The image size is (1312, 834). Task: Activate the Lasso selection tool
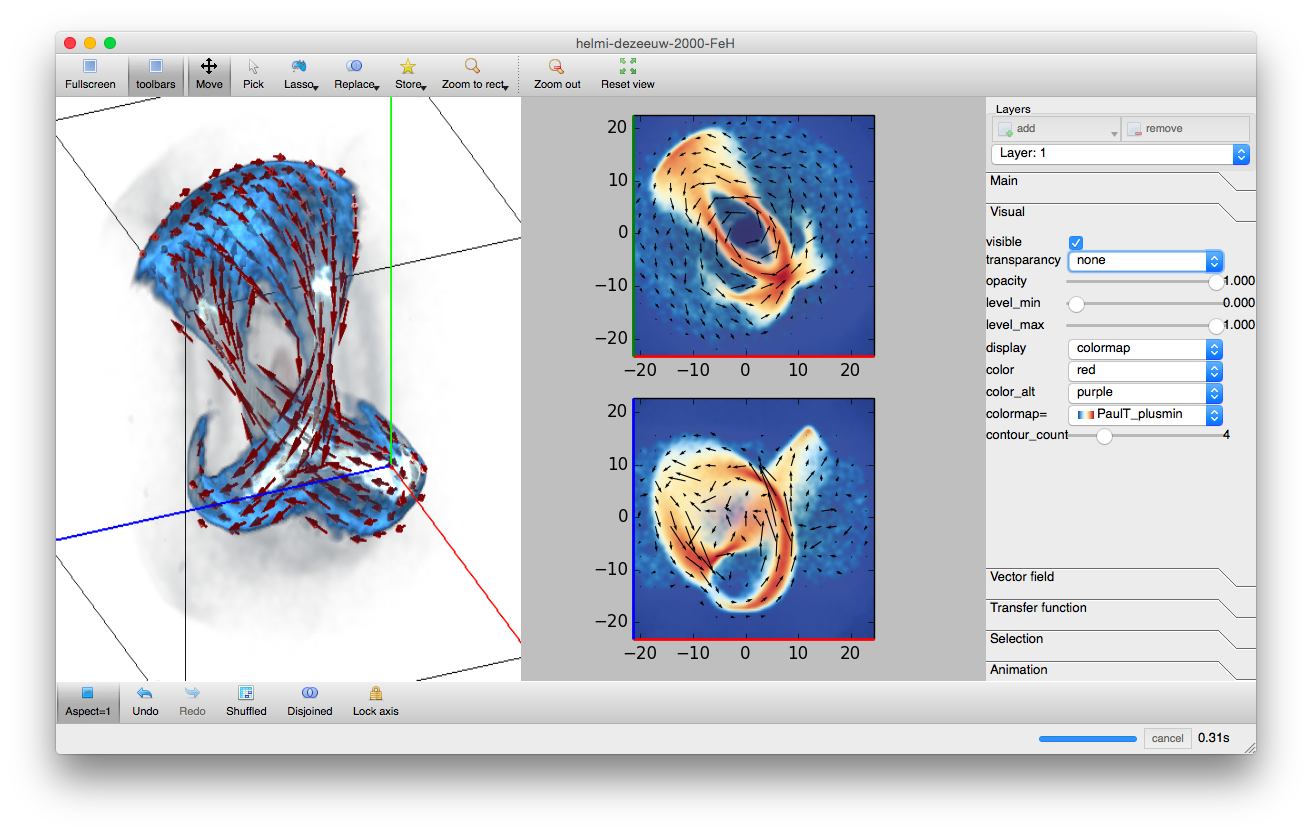(299, 74)
